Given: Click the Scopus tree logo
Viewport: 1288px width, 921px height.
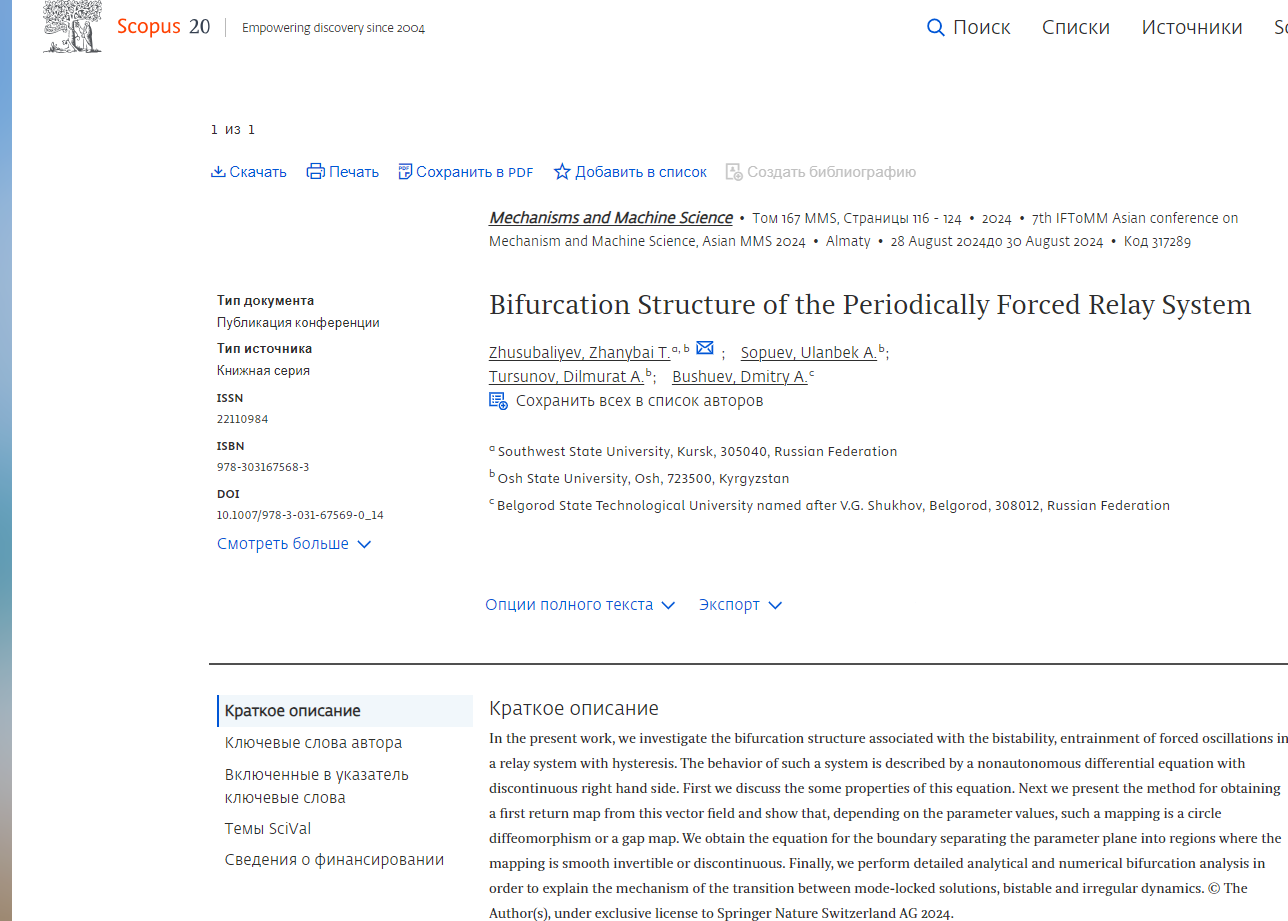Looking at the screenshot, I should click(x=72, y=26).
